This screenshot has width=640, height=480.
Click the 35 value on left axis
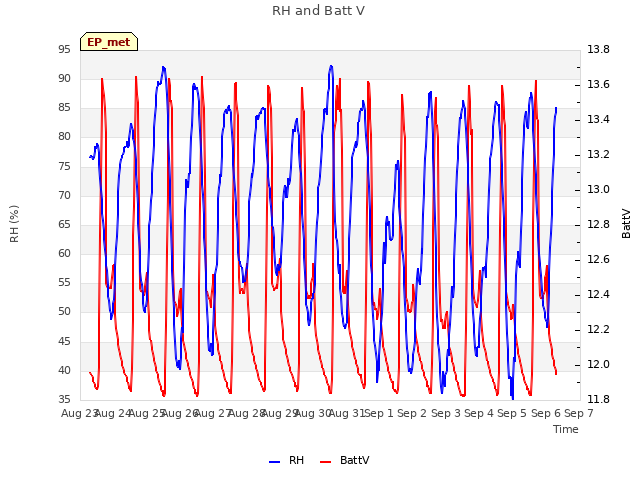coord(64,400)
